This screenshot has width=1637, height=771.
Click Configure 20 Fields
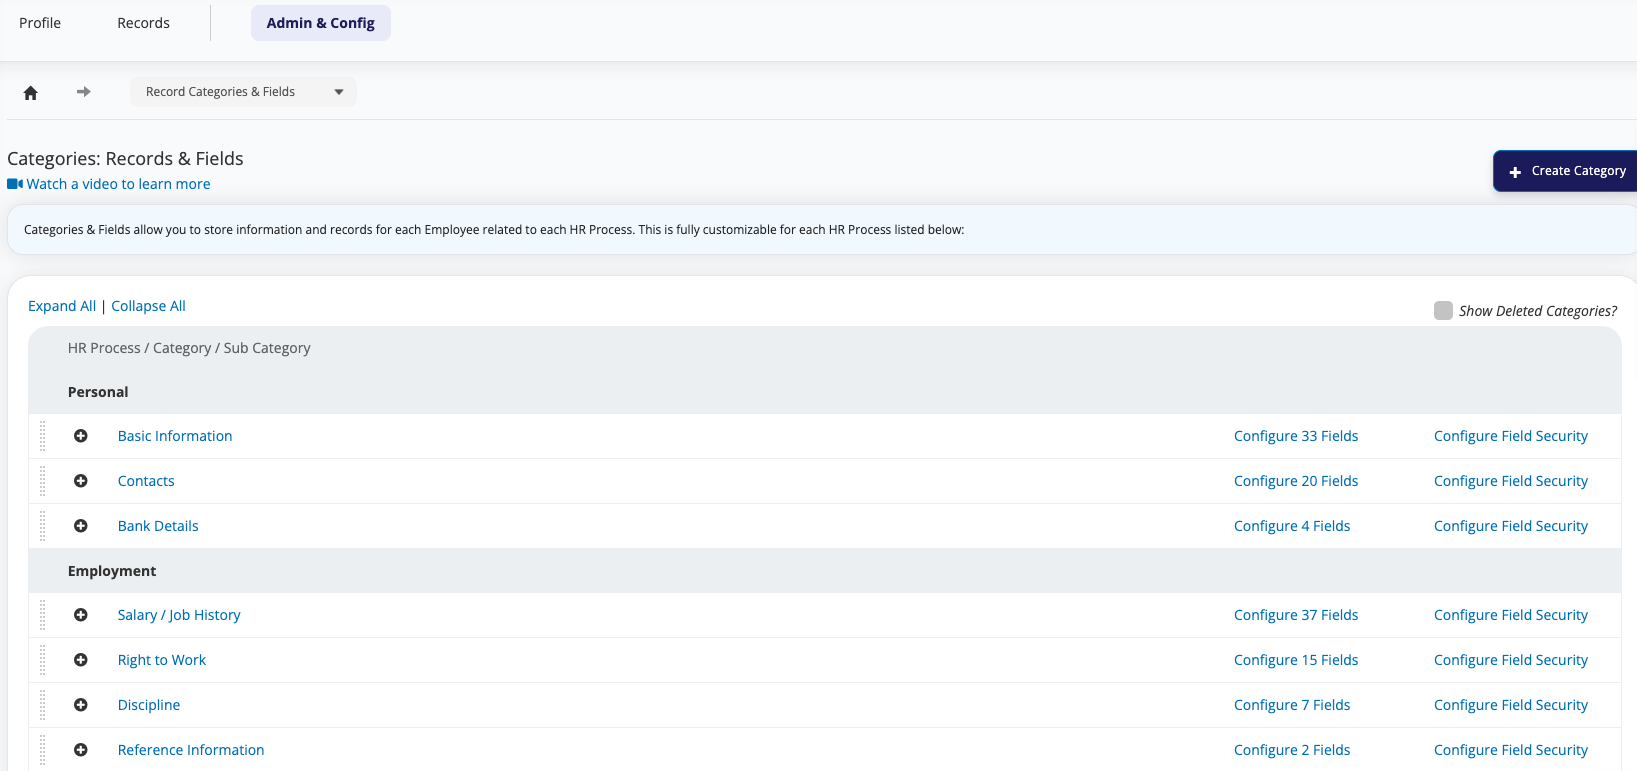click(x=1296, y=481)
